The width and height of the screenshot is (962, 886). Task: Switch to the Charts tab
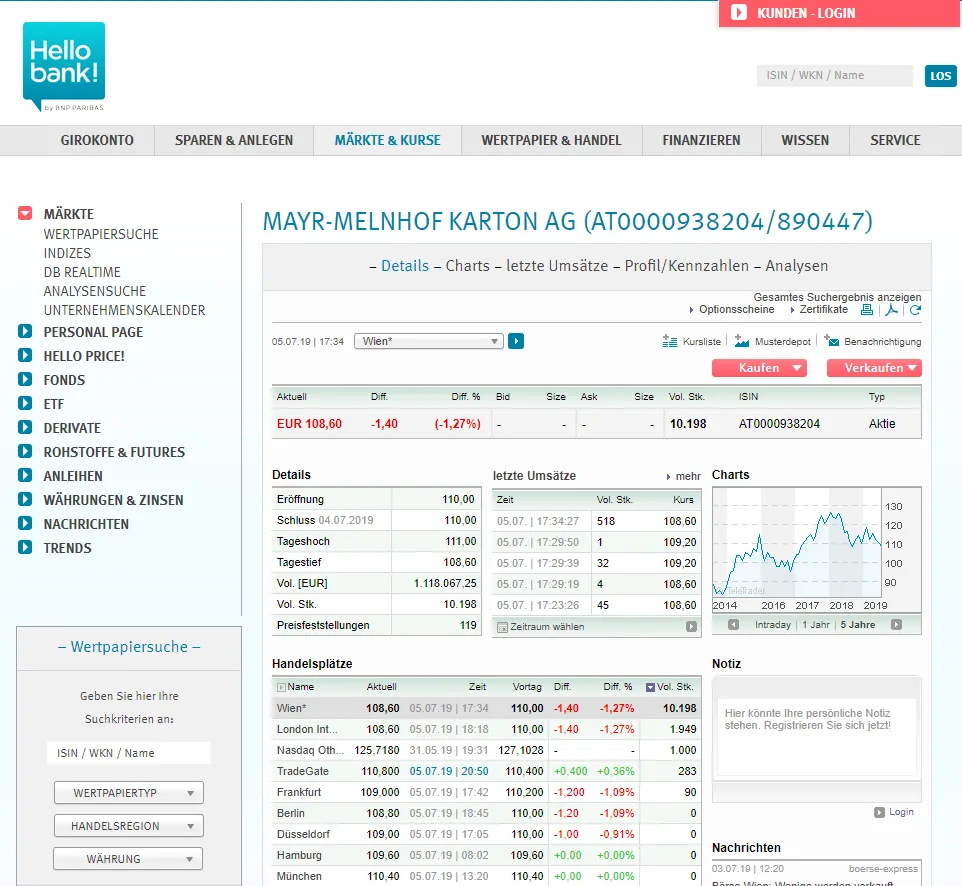[468, 266]
